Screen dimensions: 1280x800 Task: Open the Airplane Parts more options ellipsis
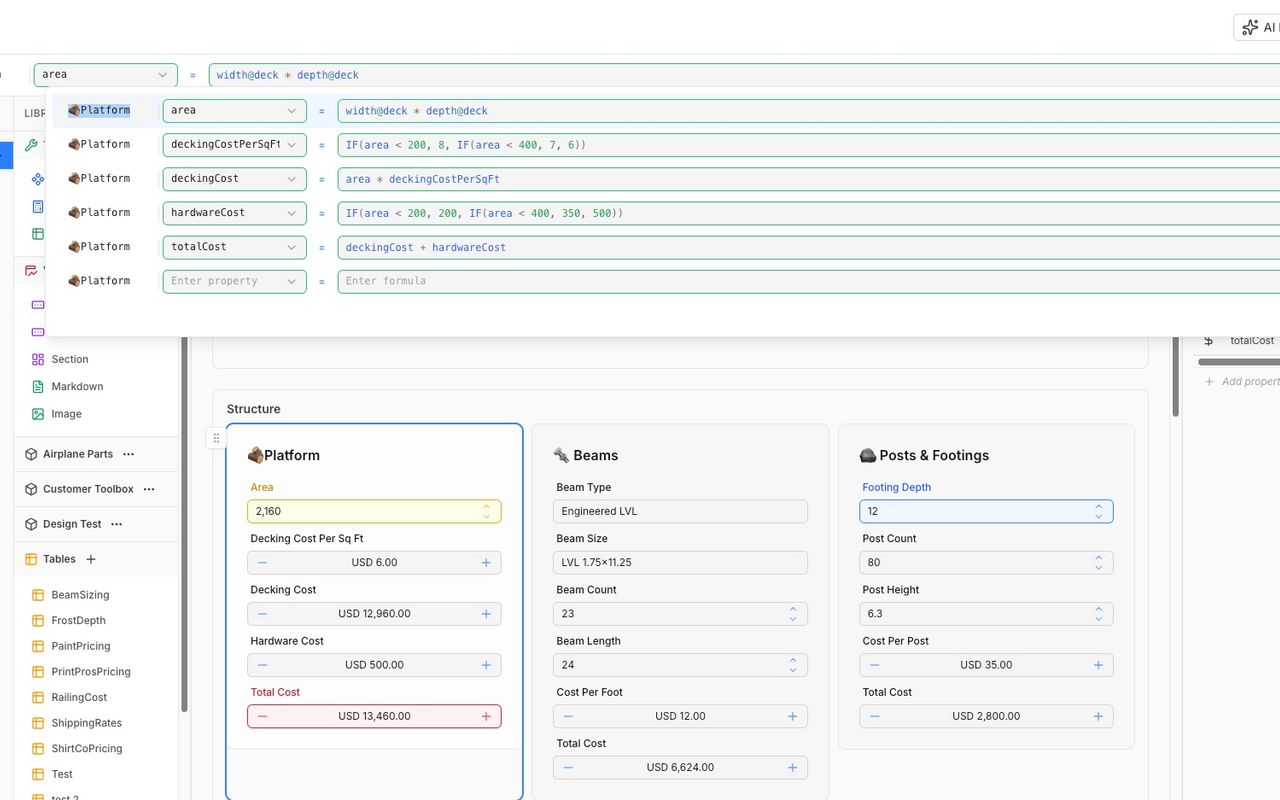(128, 454)
